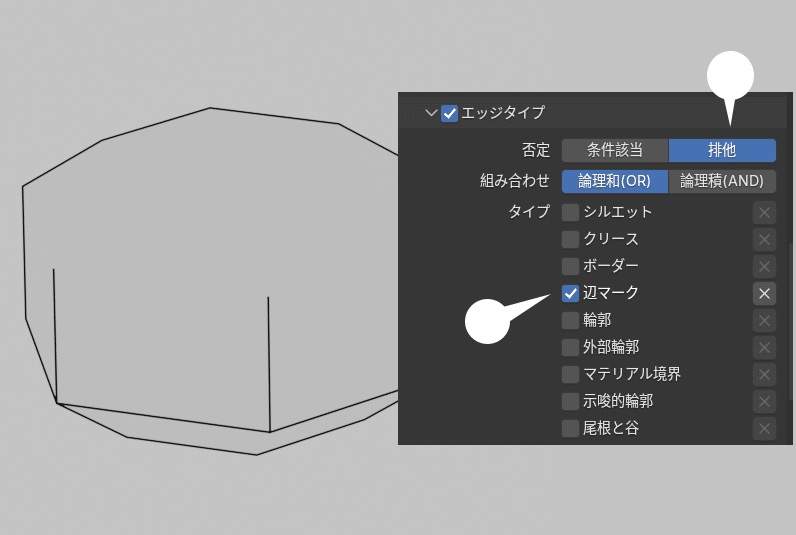The image size is (796, 535).
Task: Enable the シルエット edge type checkbox
Action: coord(570,212)
